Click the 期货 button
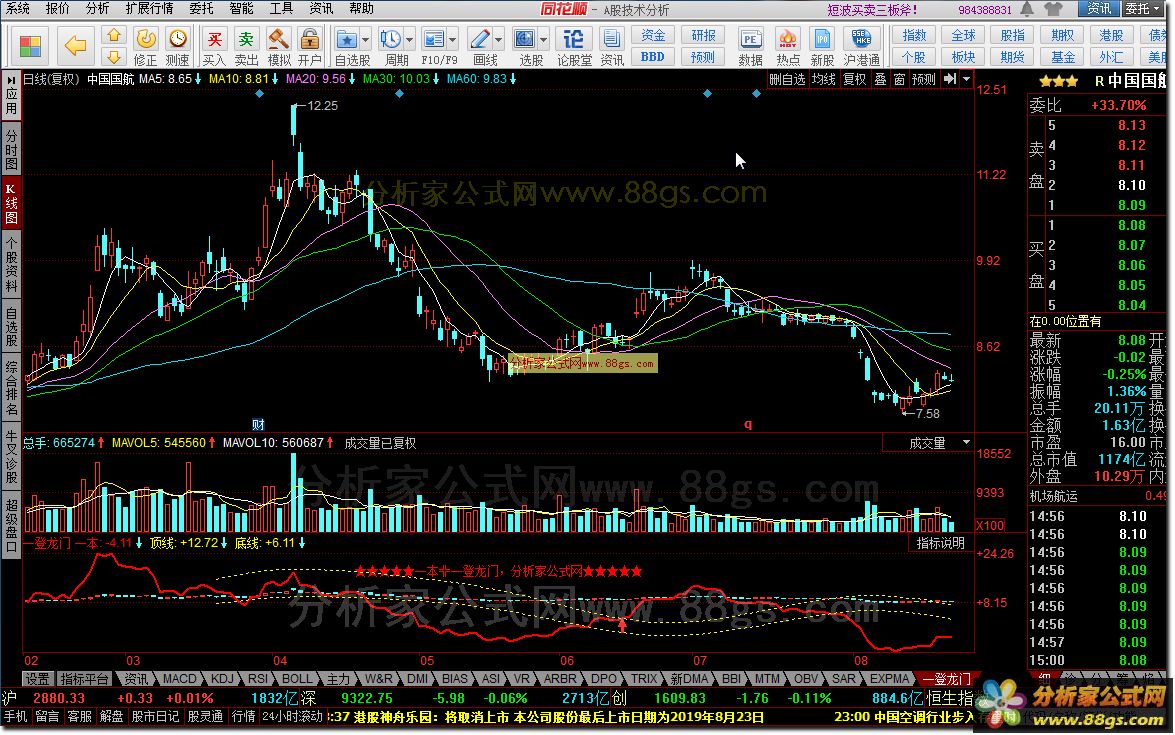This screenshot has width=1175, height=735. pos(1012,57)
